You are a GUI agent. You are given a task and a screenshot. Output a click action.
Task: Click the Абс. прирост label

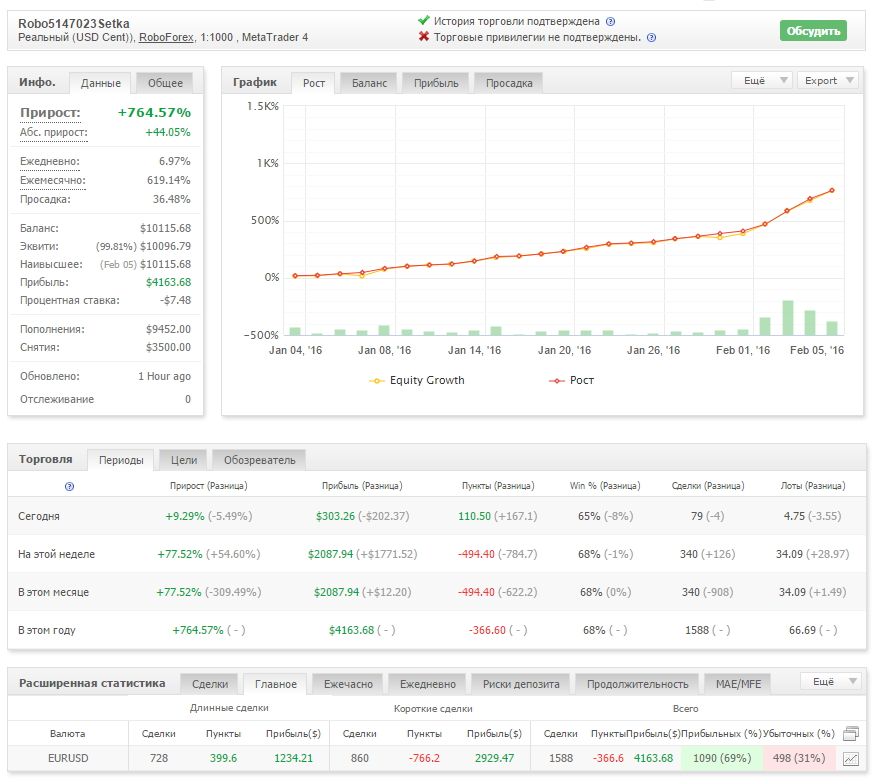point(54,133)
